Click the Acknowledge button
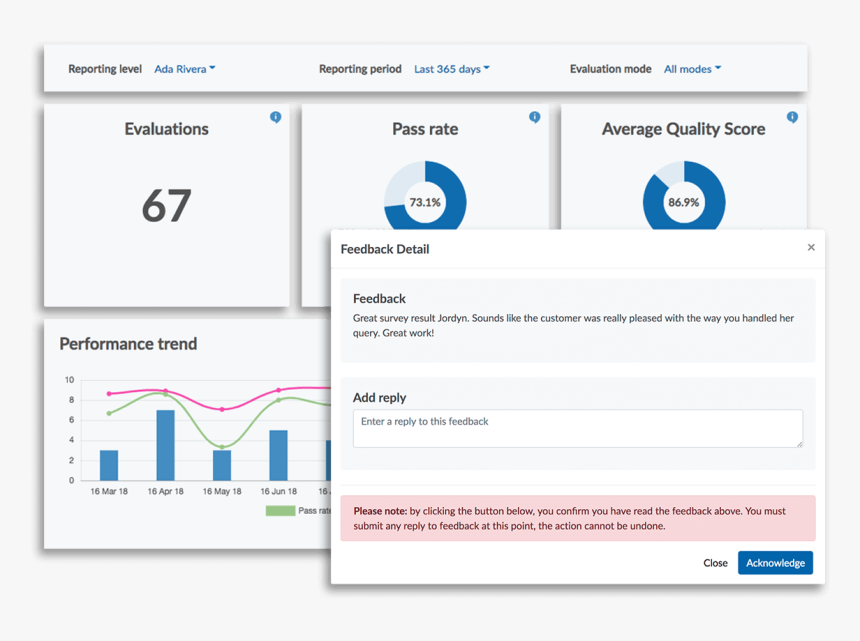Image resolution: width=860 pixels, height=641 pixels. point(775,563)
